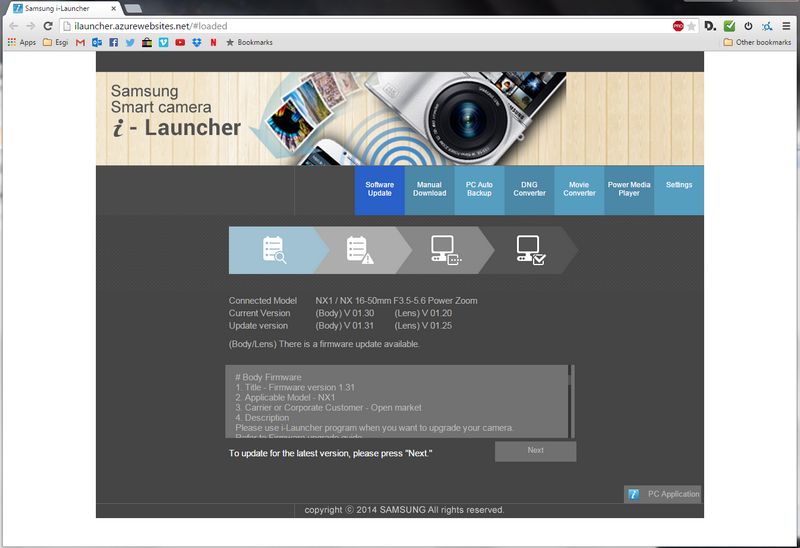Click the Next button to update firmware
This screenshot has width=800, height=548.
pos(536,451)
